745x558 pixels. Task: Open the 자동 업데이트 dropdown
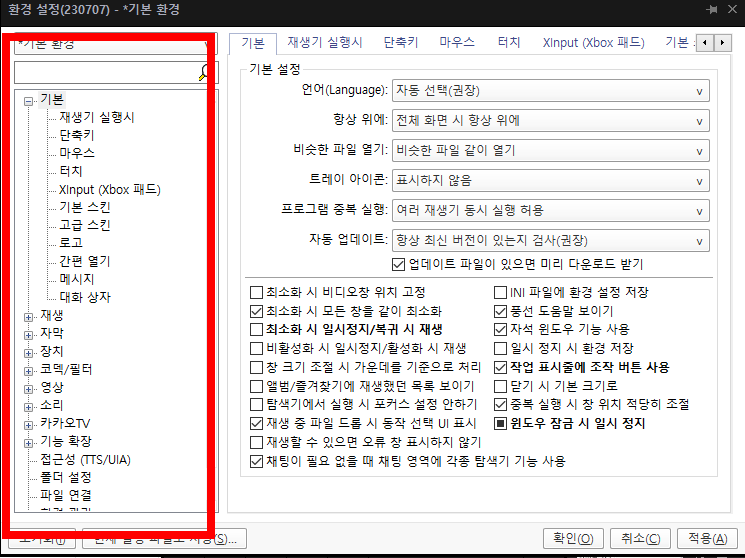(x=551, y=241)
